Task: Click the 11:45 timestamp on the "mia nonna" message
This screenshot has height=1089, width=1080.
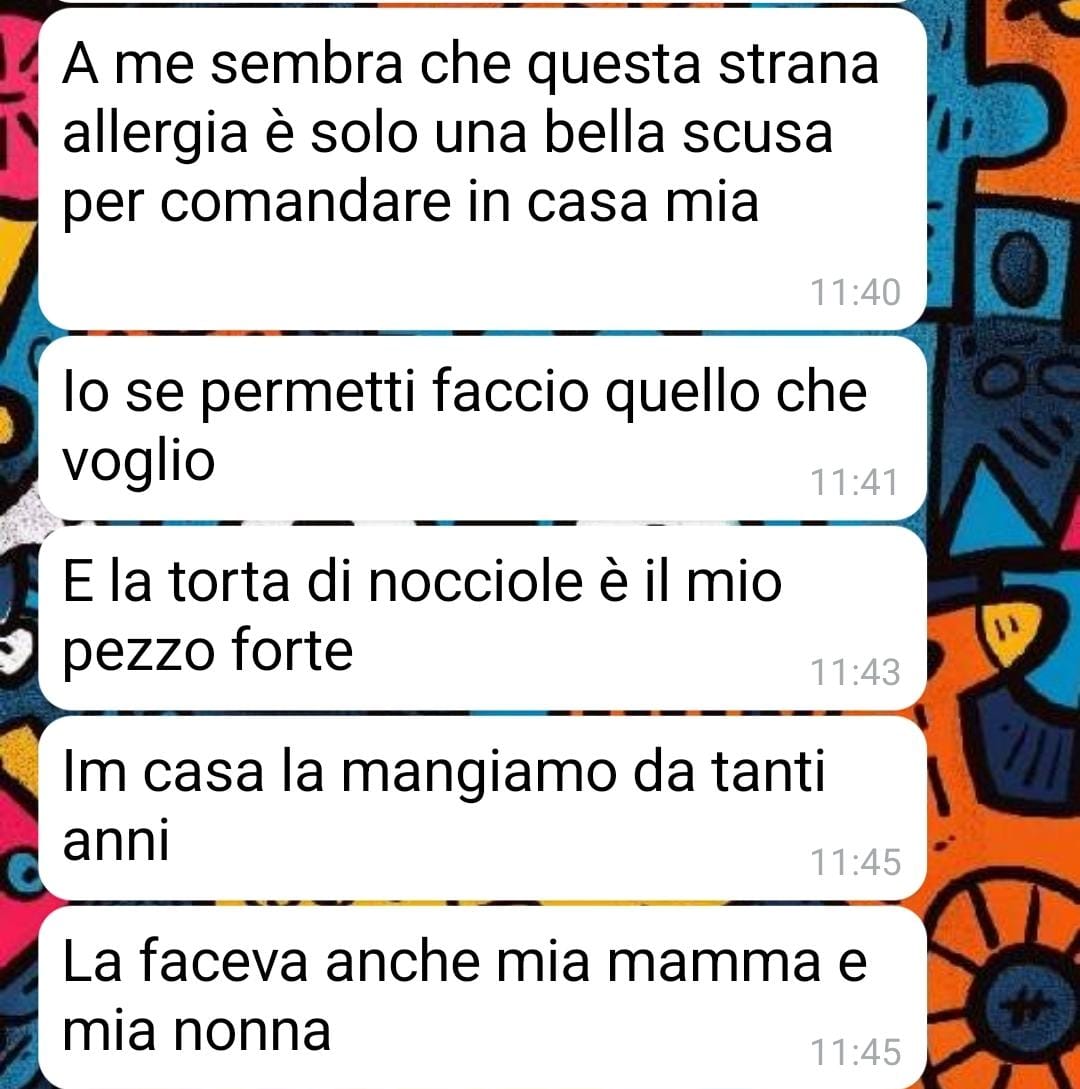Action: 855,1051
